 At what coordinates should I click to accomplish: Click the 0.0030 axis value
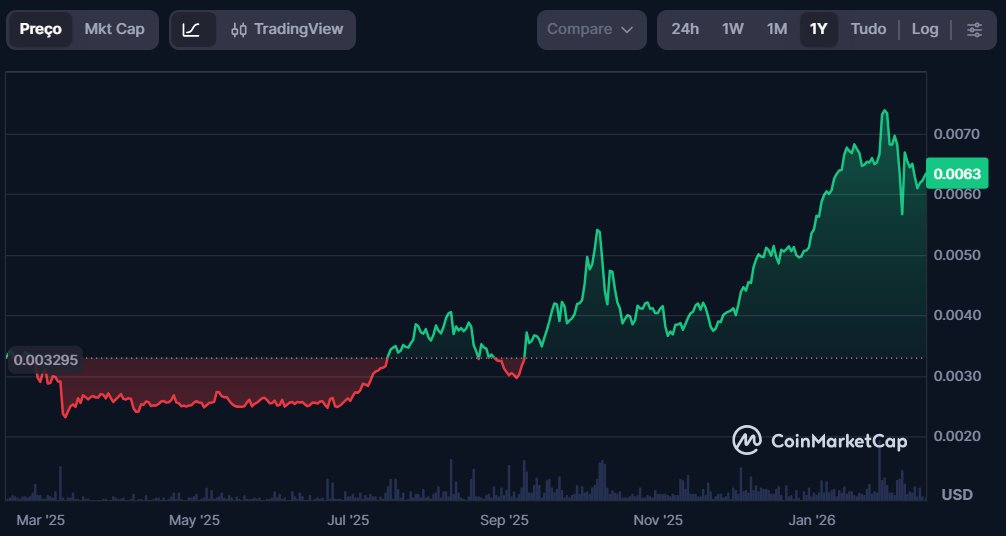[957, 376]
